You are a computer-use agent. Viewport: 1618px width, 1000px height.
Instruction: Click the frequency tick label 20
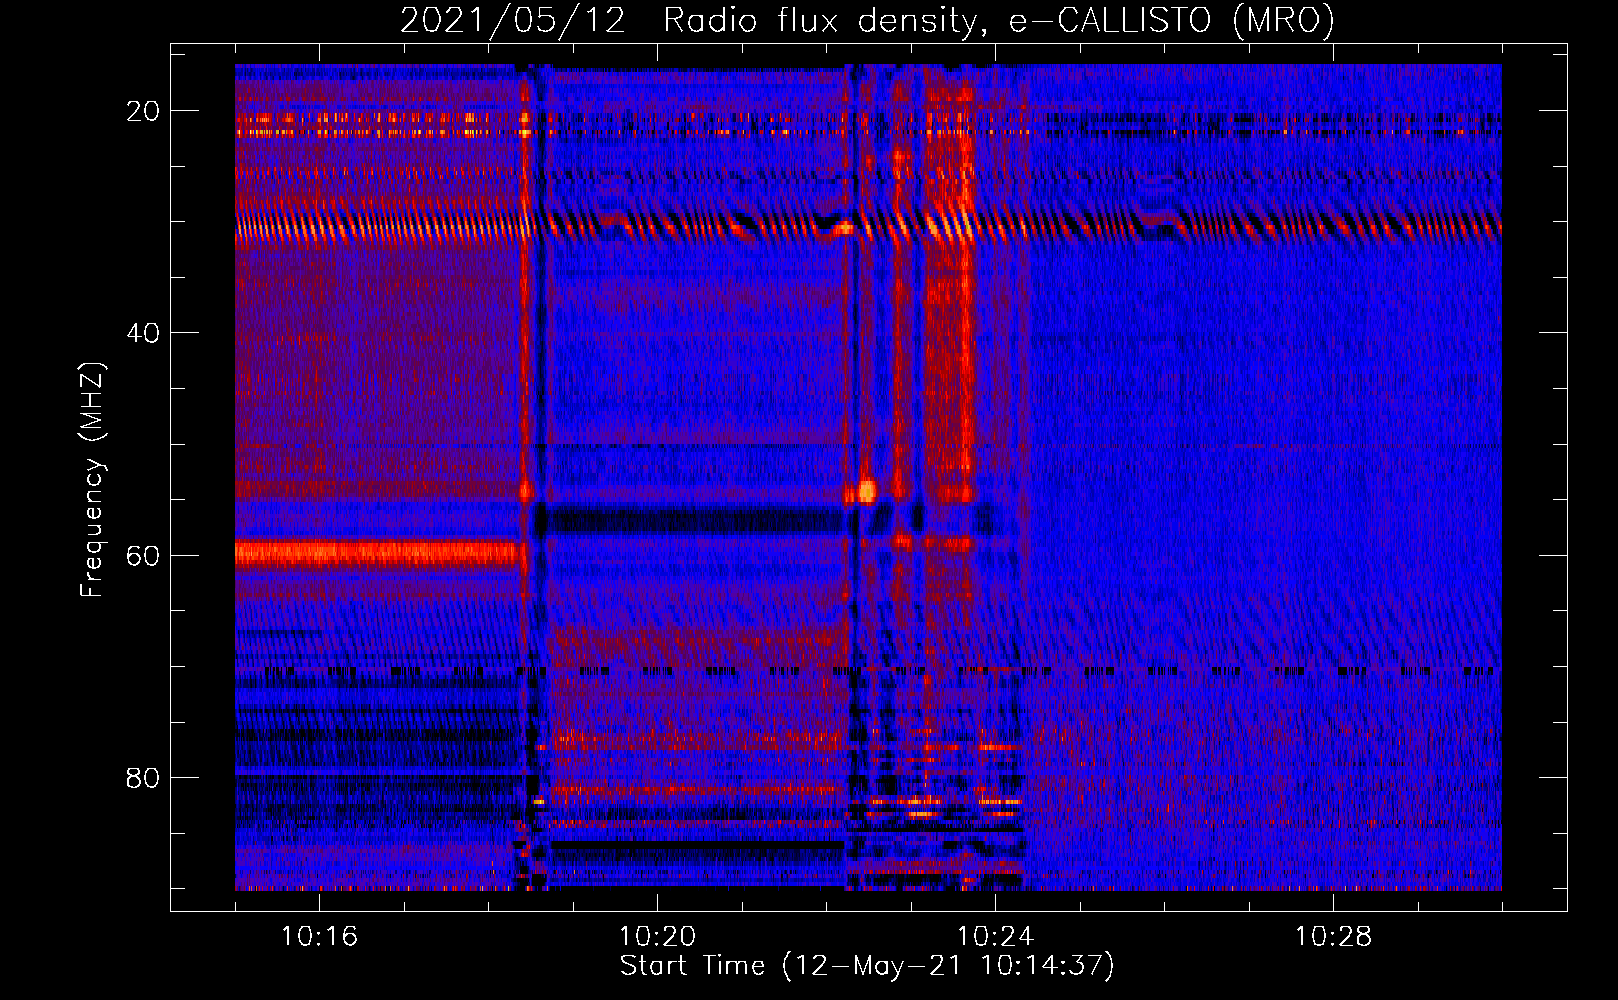tap(143, 111)
